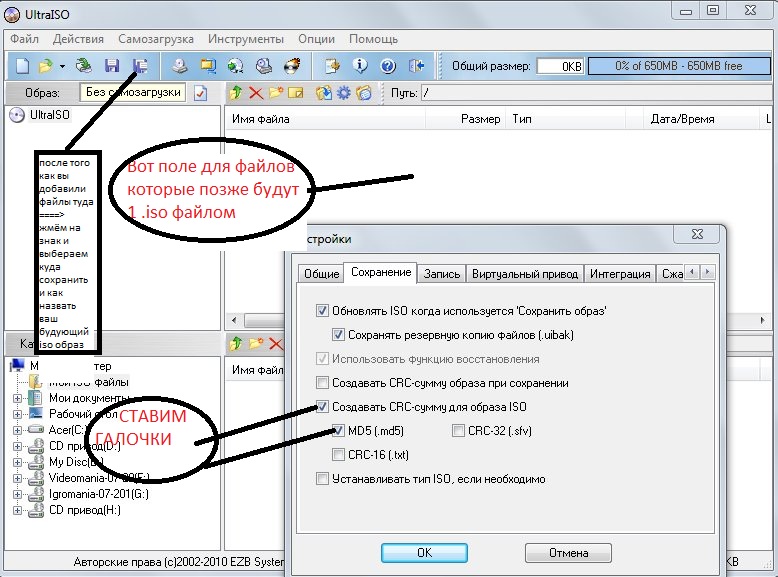Viewport: 778px width, 577px height.
Task: Click the boot info checkmark document icon
Action: 200,93
